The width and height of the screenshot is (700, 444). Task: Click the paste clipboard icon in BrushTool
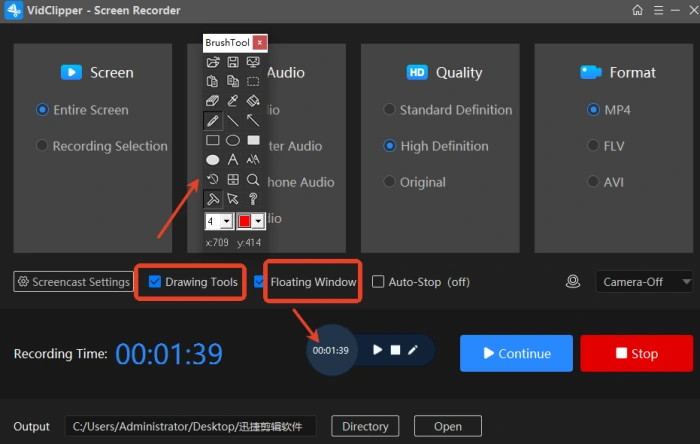[x=212, y=81]
